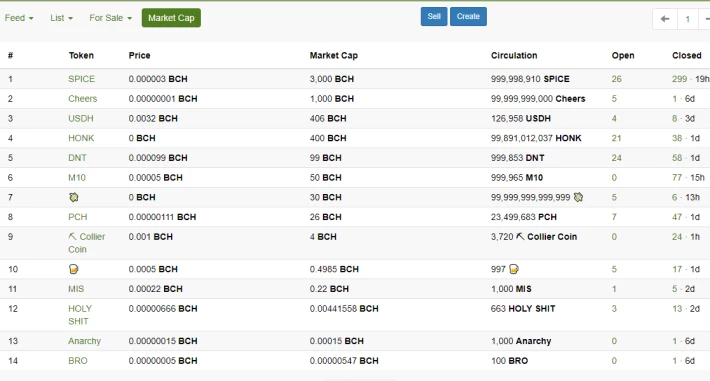Screen dimensions: 710x381
Task: Open Collier Coin's 24 closed orders
Action: [x=677, y=237]
